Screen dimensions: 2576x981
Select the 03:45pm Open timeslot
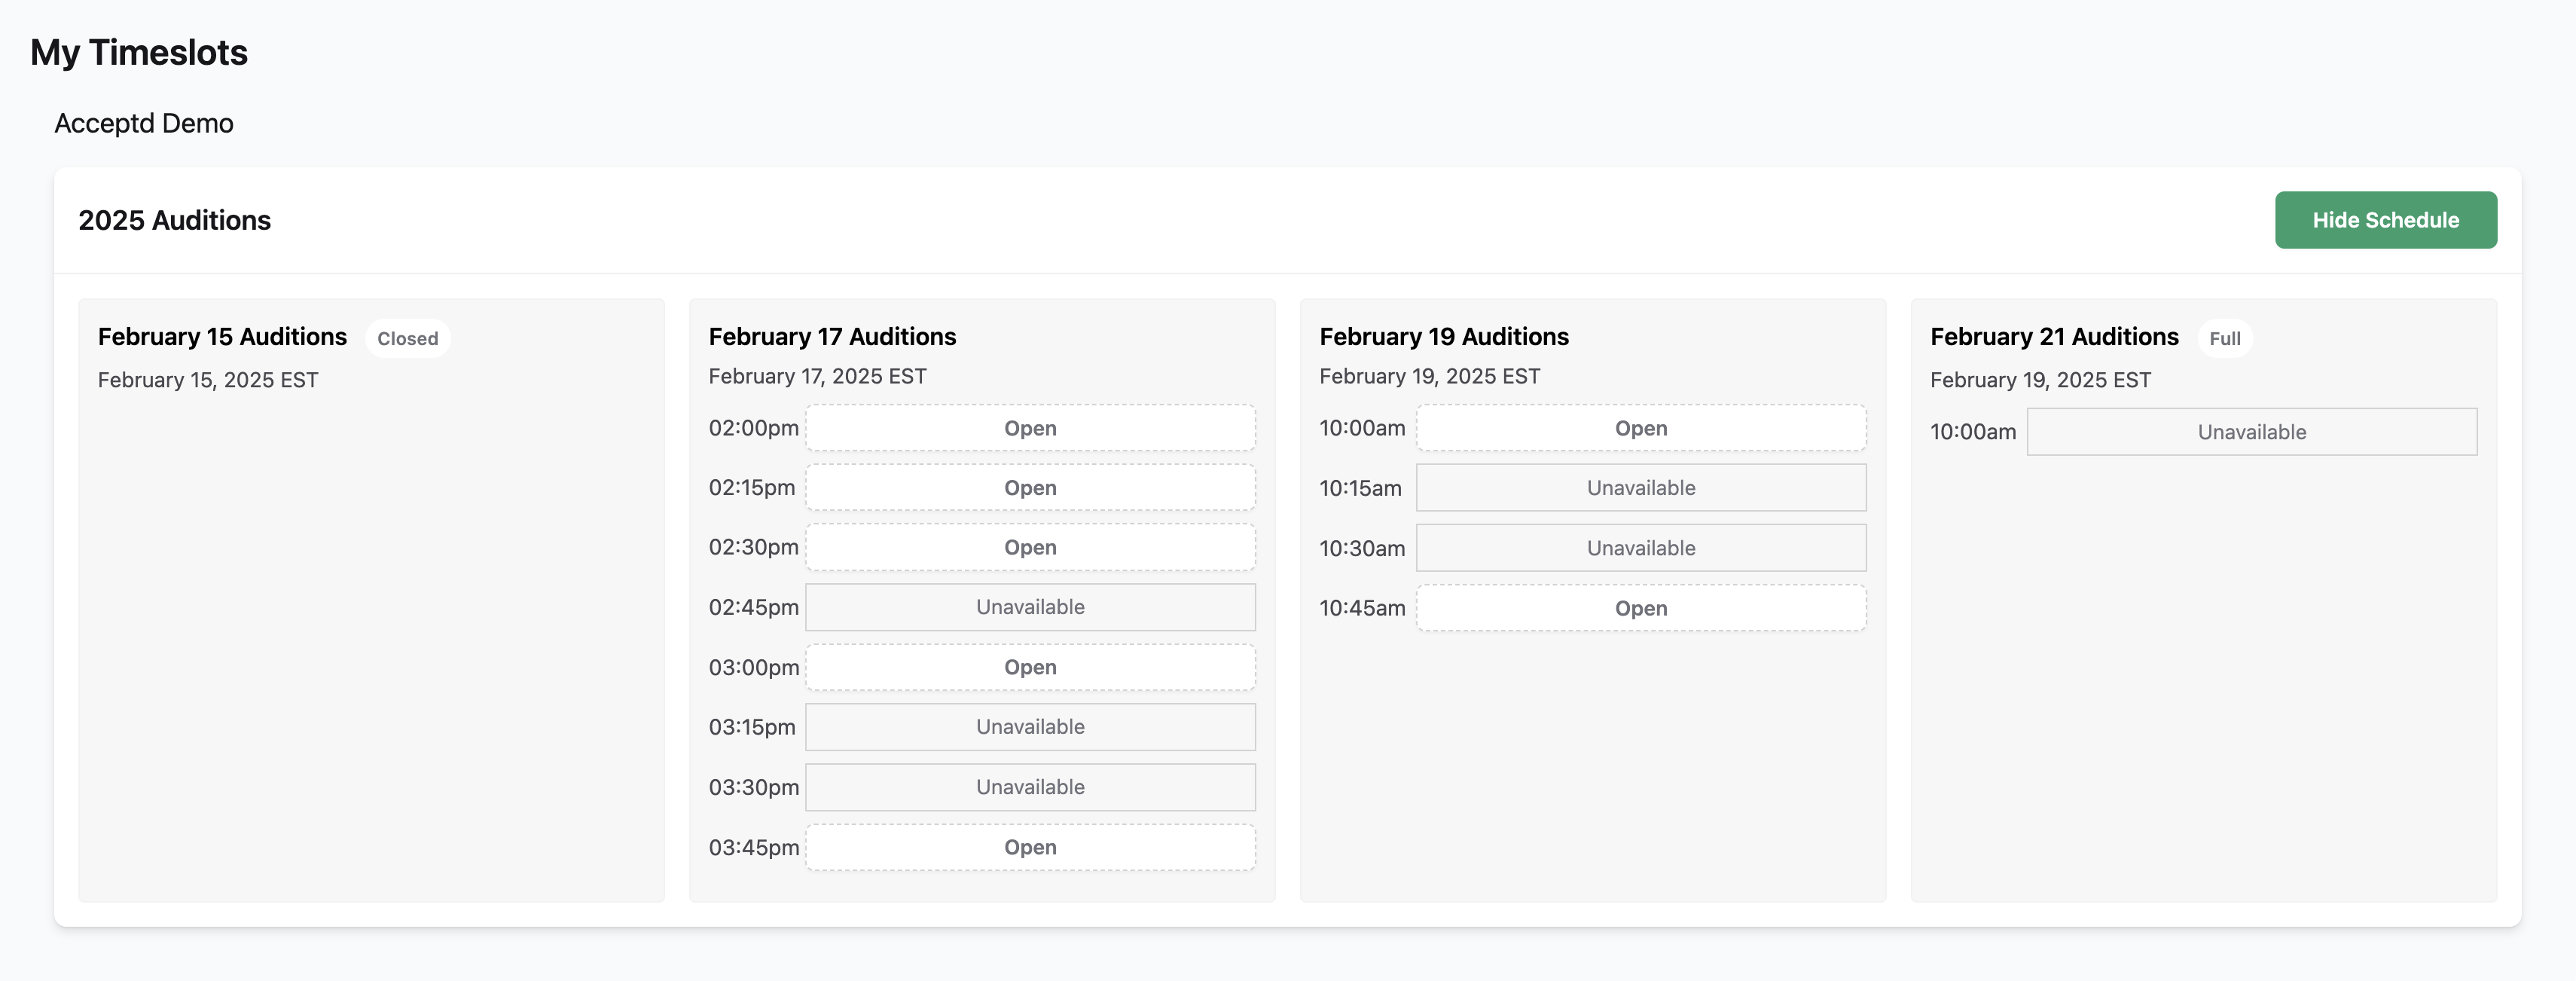point(1030,847)
